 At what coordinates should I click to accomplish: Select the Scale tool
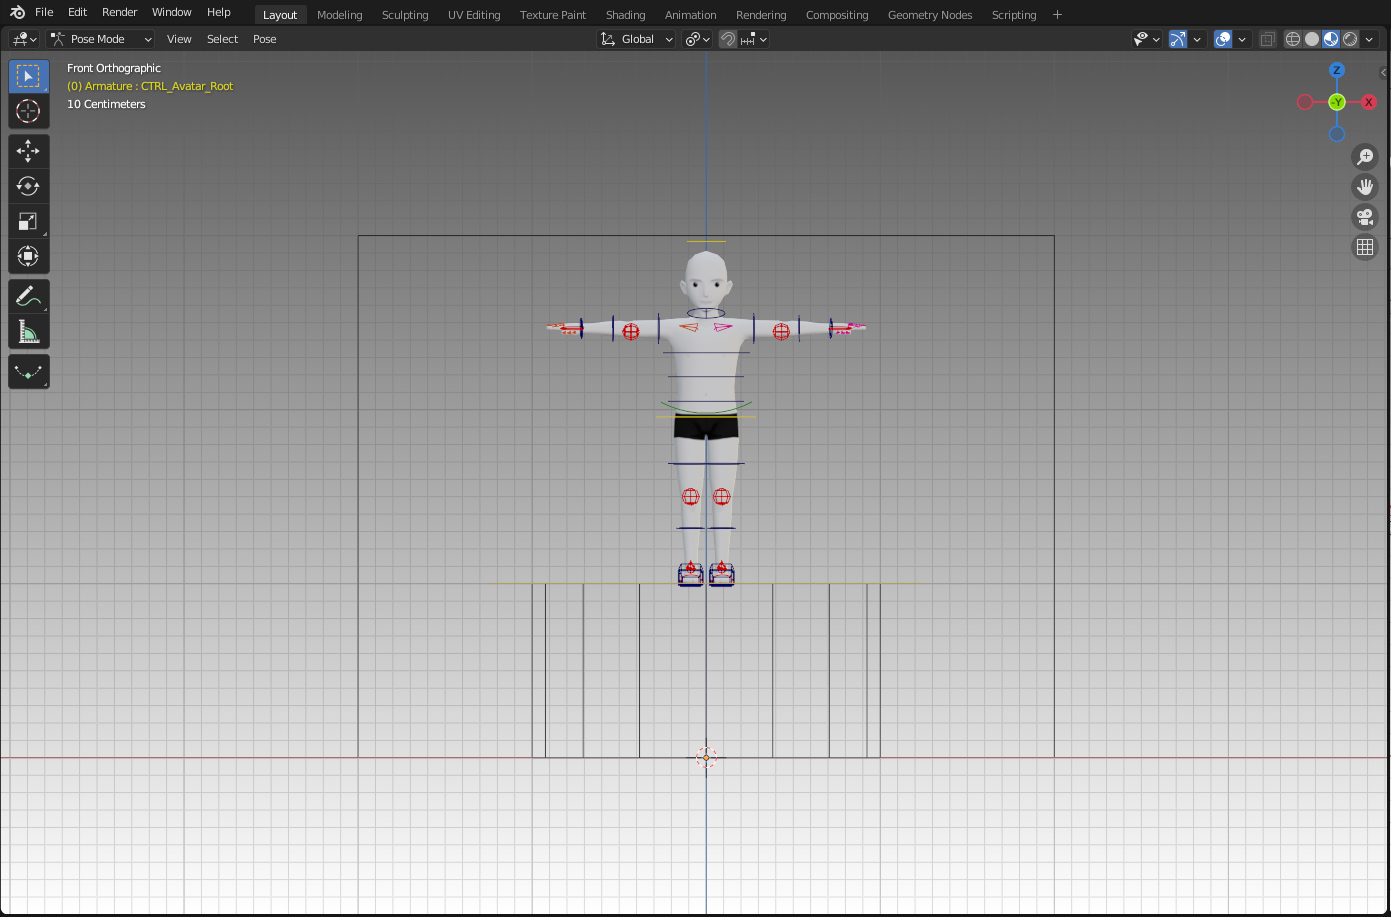click(x=28, y=221)
